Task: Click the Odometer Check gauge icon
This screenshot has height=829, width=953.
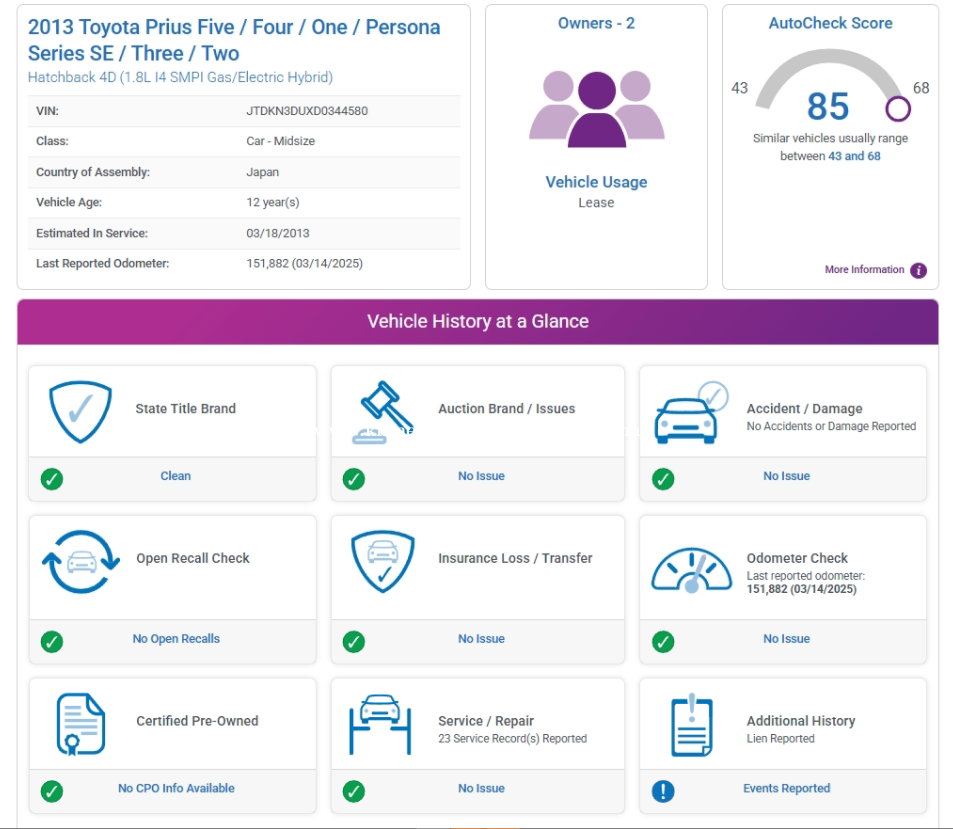Action: tap(692, 570)
